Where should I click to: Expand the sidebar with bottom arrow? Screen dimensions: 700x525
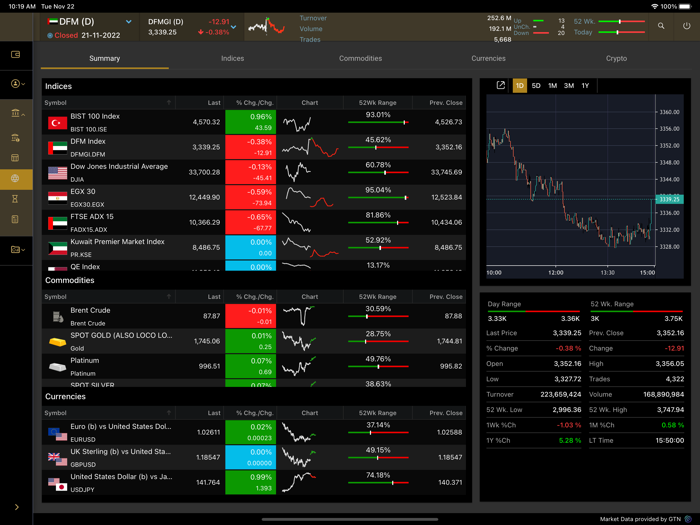pyautogui.click(x=17, y=507)
